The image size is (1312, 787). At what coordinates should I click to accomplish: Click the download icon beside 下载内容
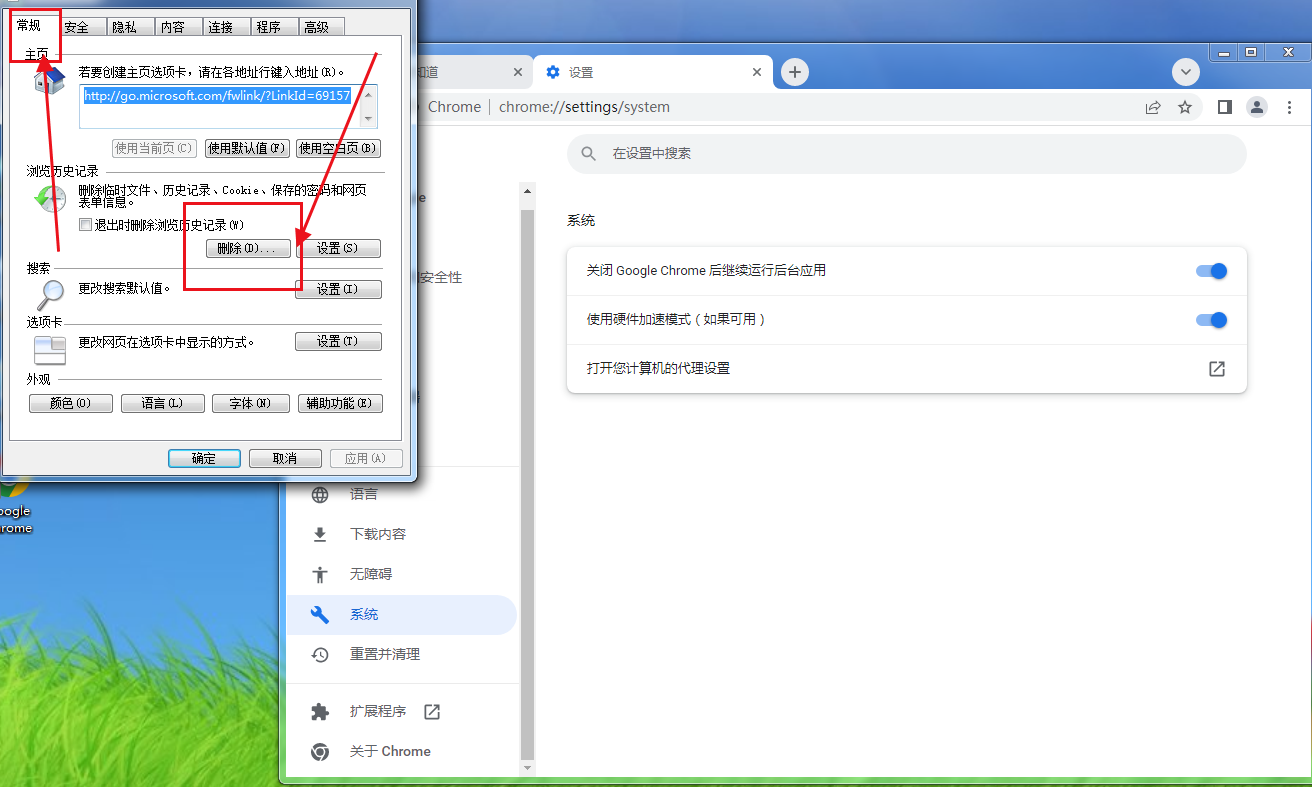click(x=320, y=534)
